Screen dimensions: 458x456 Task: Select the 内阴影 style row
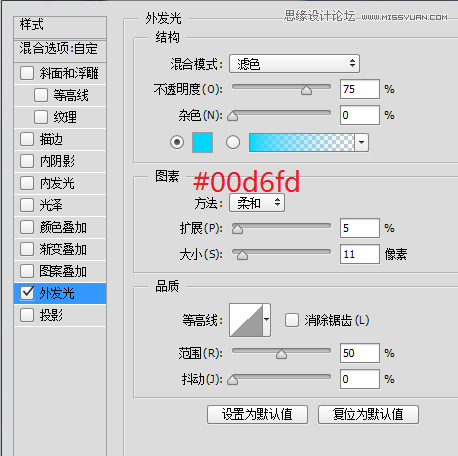click(x=60, y=161)
